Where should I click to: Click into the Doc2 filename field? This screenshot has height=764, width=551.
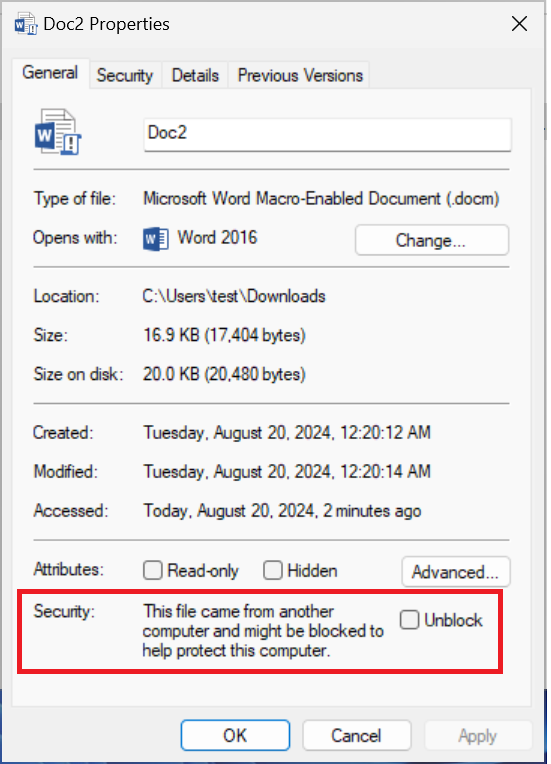point(327,134)
